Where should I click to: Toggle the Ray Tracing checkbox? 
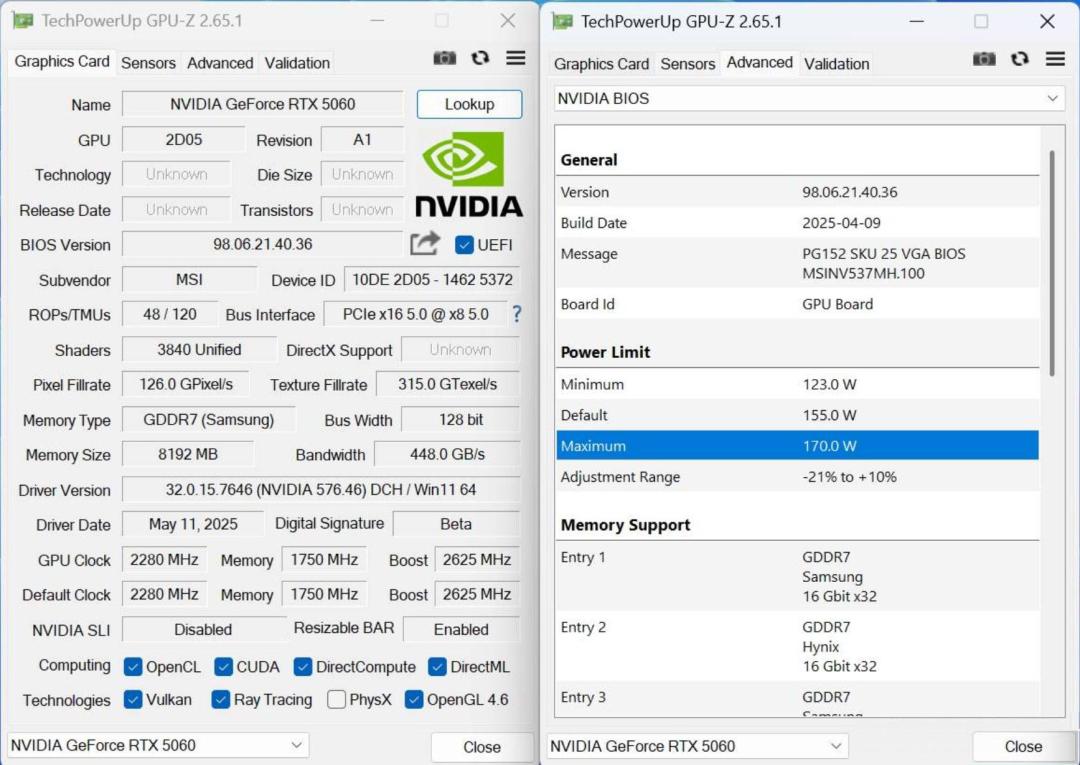tap(220, 700)
